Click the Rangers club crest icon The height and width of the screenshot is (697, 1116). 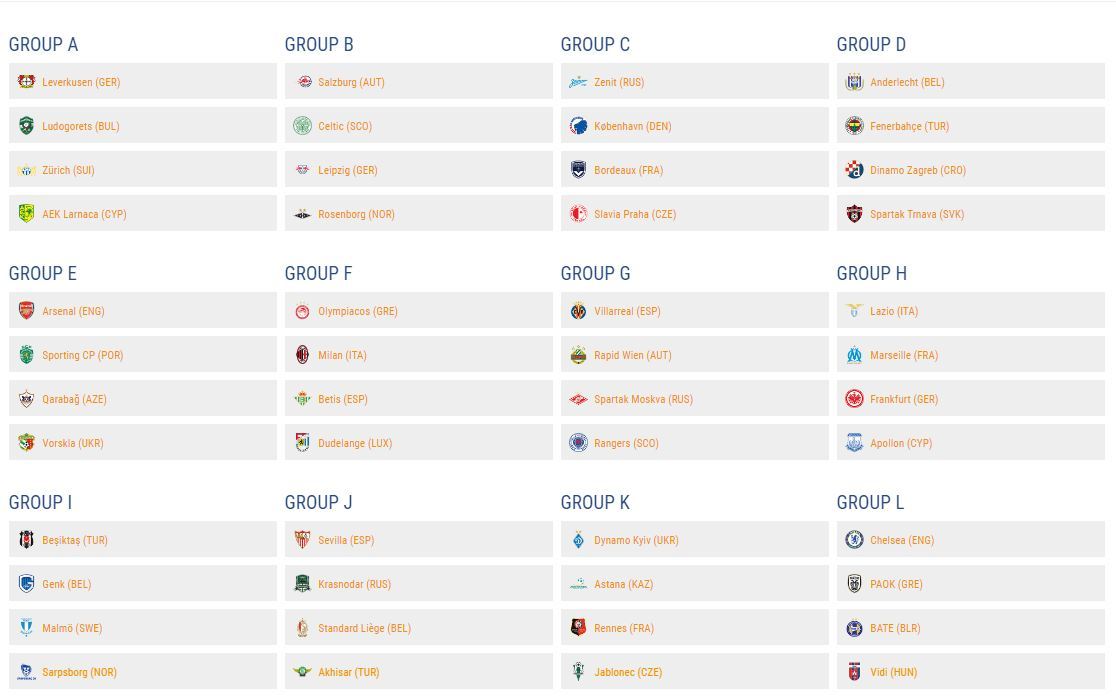coord(579,442)
